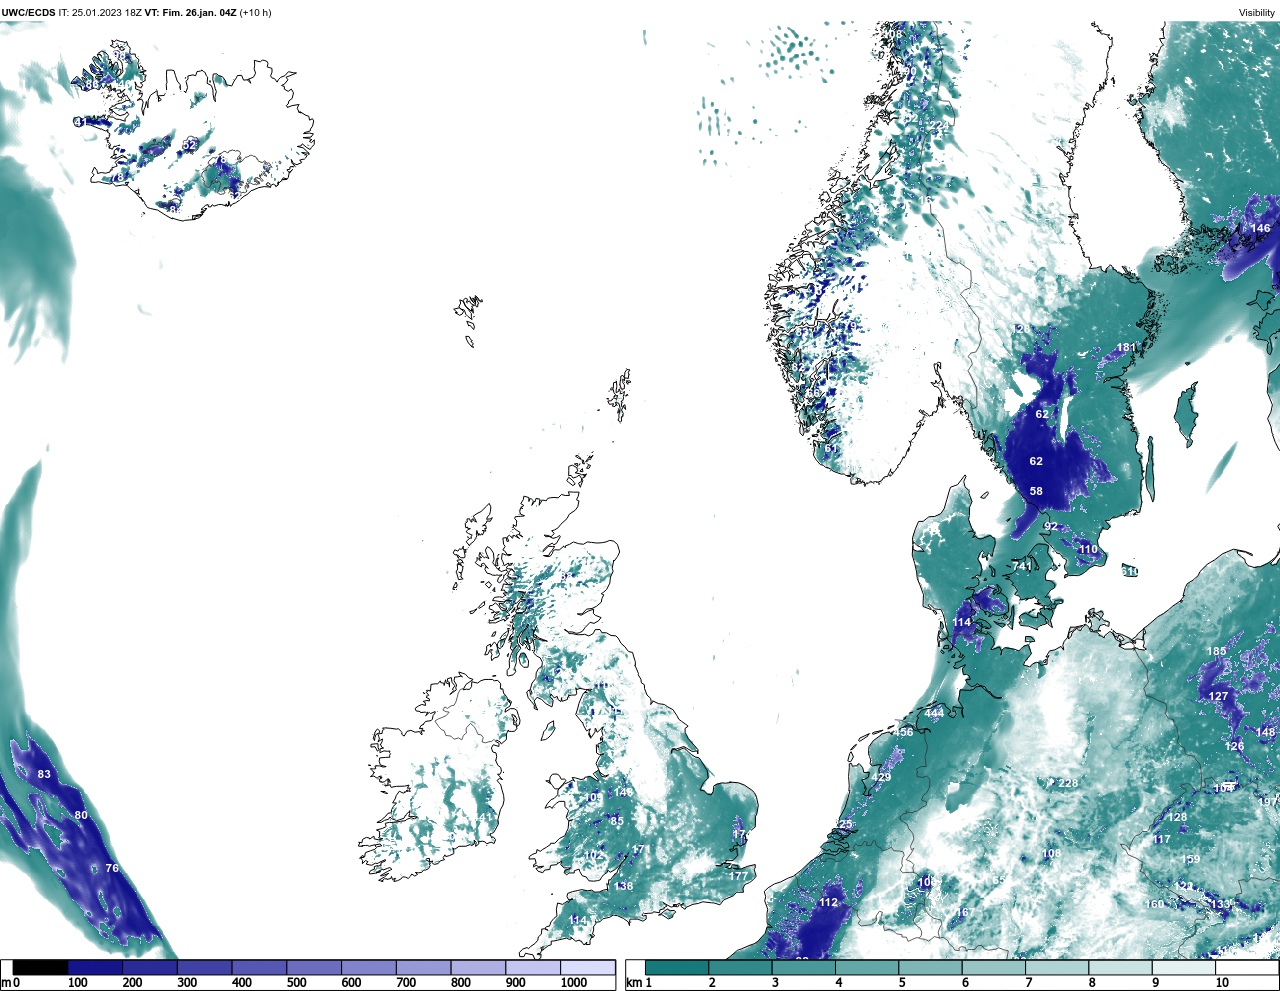Select the 900–1000 m legend swatch

point(532,968)
